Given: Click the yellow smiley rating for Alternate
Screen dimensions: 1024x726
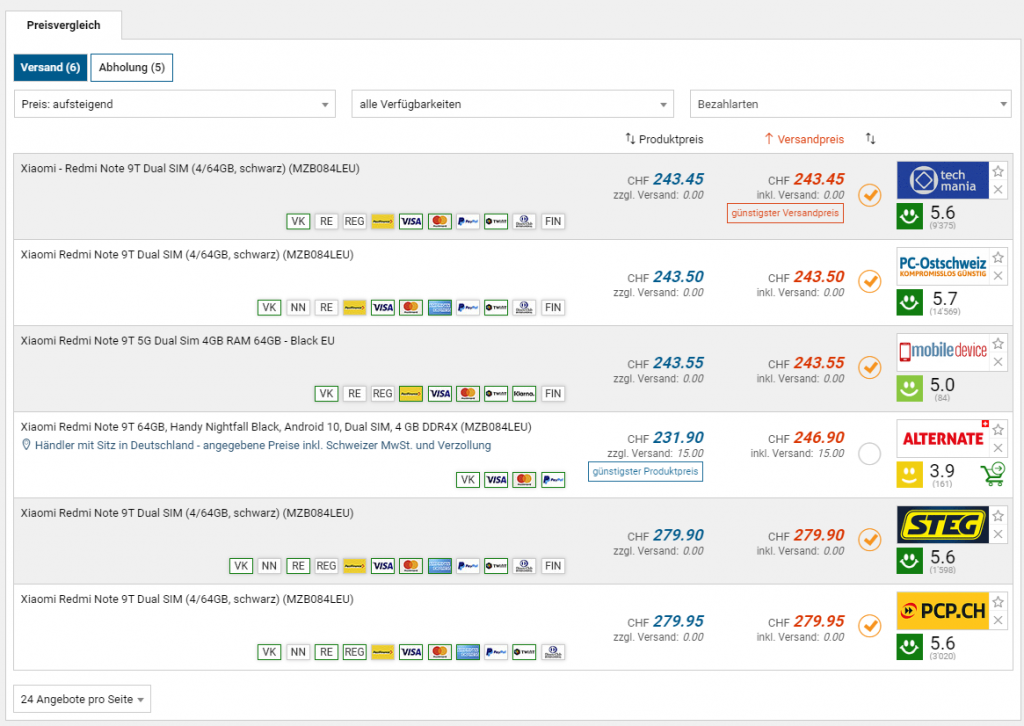Looking at the screenshot, I should [x=909, y=474].
